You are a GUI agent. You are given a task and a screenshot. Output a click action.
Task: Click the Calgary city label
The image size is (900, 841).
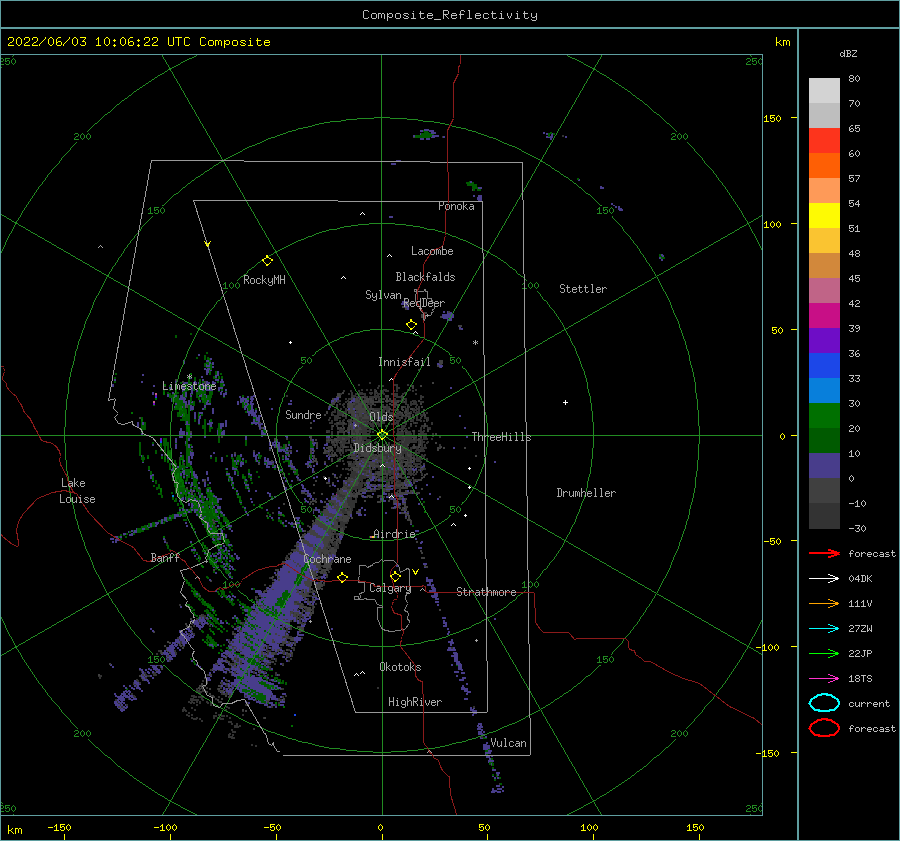[390, 588]
